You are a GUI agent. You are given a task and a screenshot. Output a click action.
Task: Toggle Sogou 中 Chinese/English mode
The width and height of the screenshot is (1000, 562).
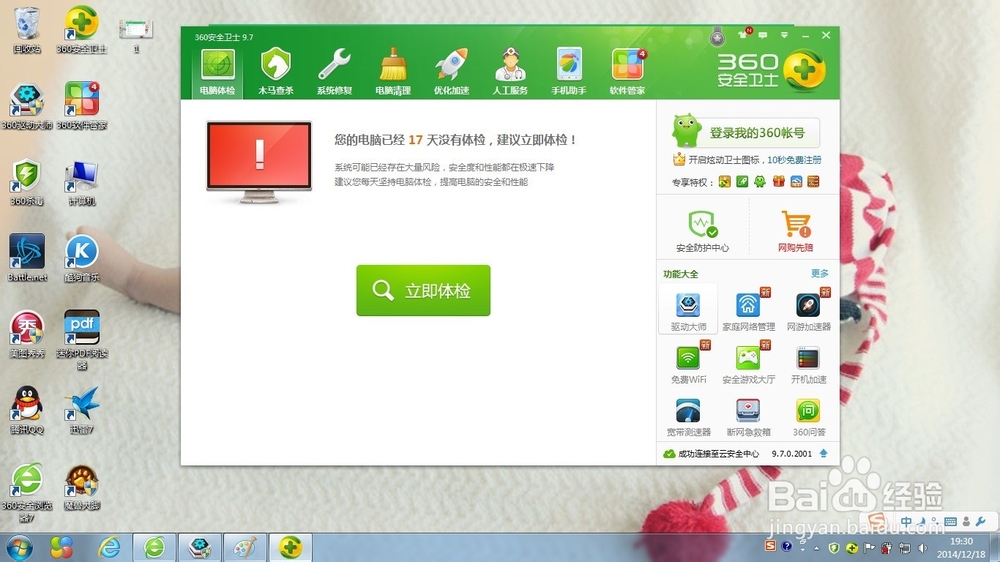[906, 521]
